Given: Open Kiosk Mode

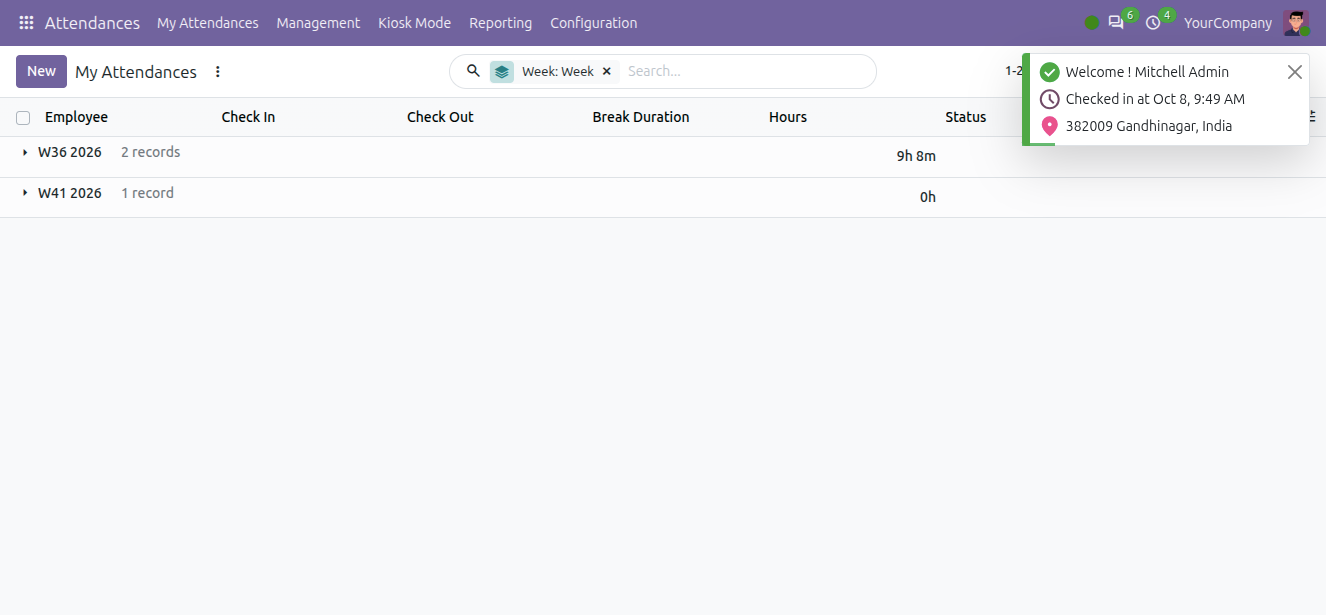Looking at the screenshot, I should 414,23.
